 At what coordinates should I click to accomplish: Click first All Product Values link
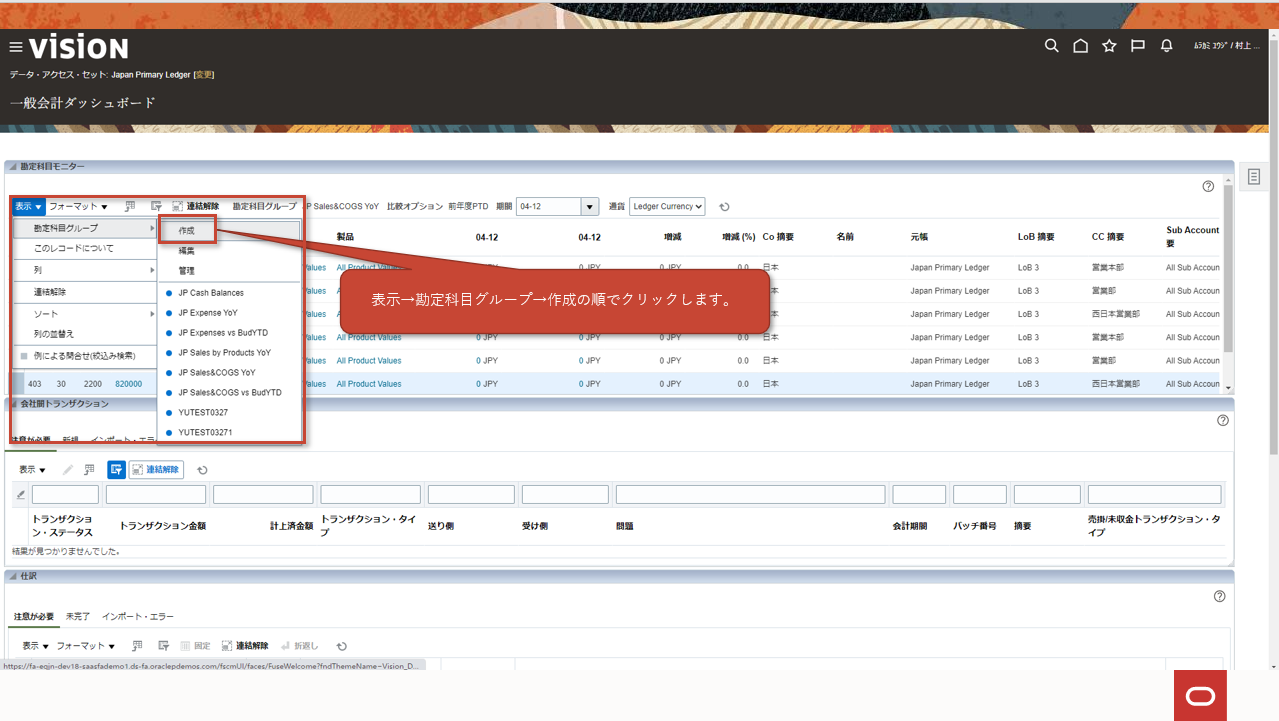[x=369, y=268]
